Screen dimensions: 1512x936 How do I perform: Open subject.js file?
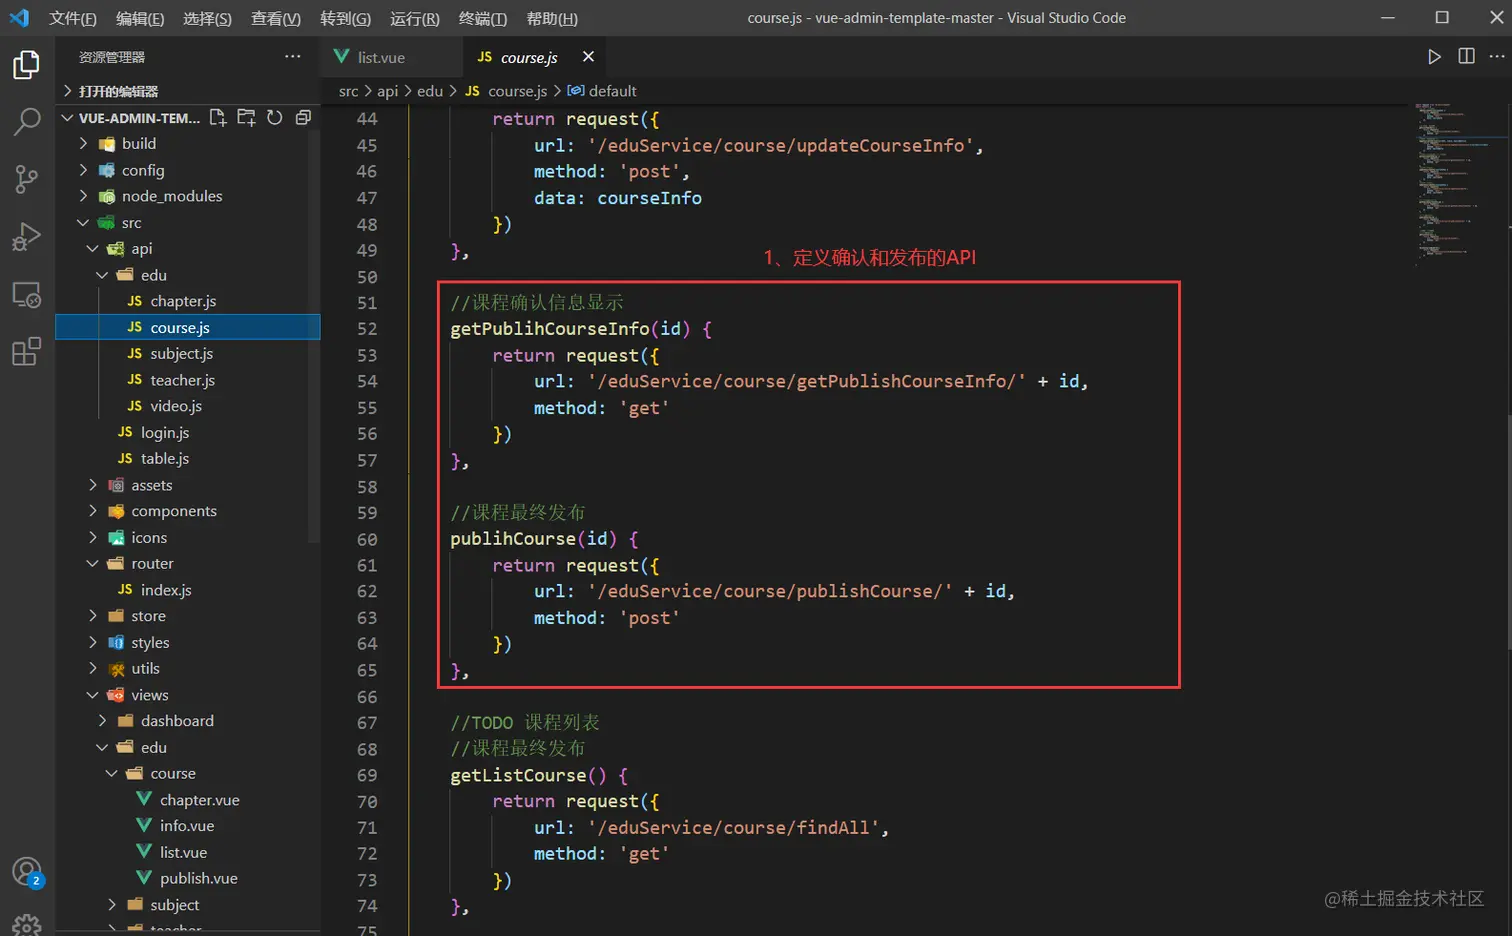click(x=188, y=353)
